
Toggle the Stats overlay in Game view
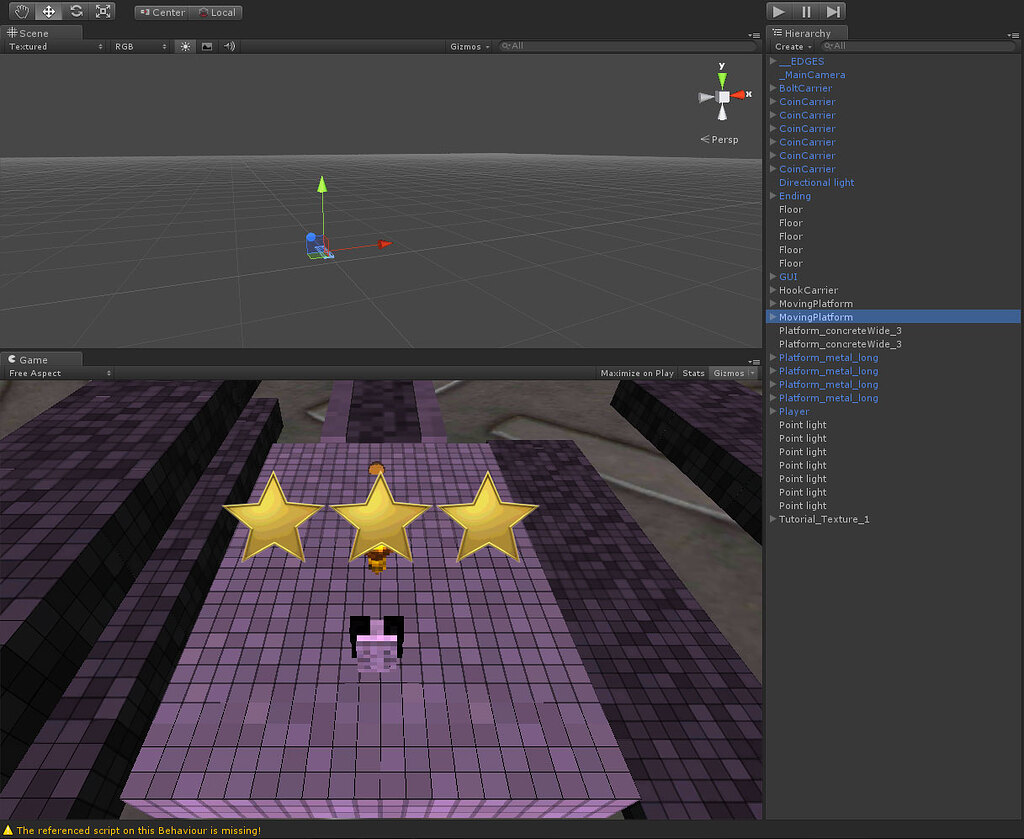coord(693,372)
